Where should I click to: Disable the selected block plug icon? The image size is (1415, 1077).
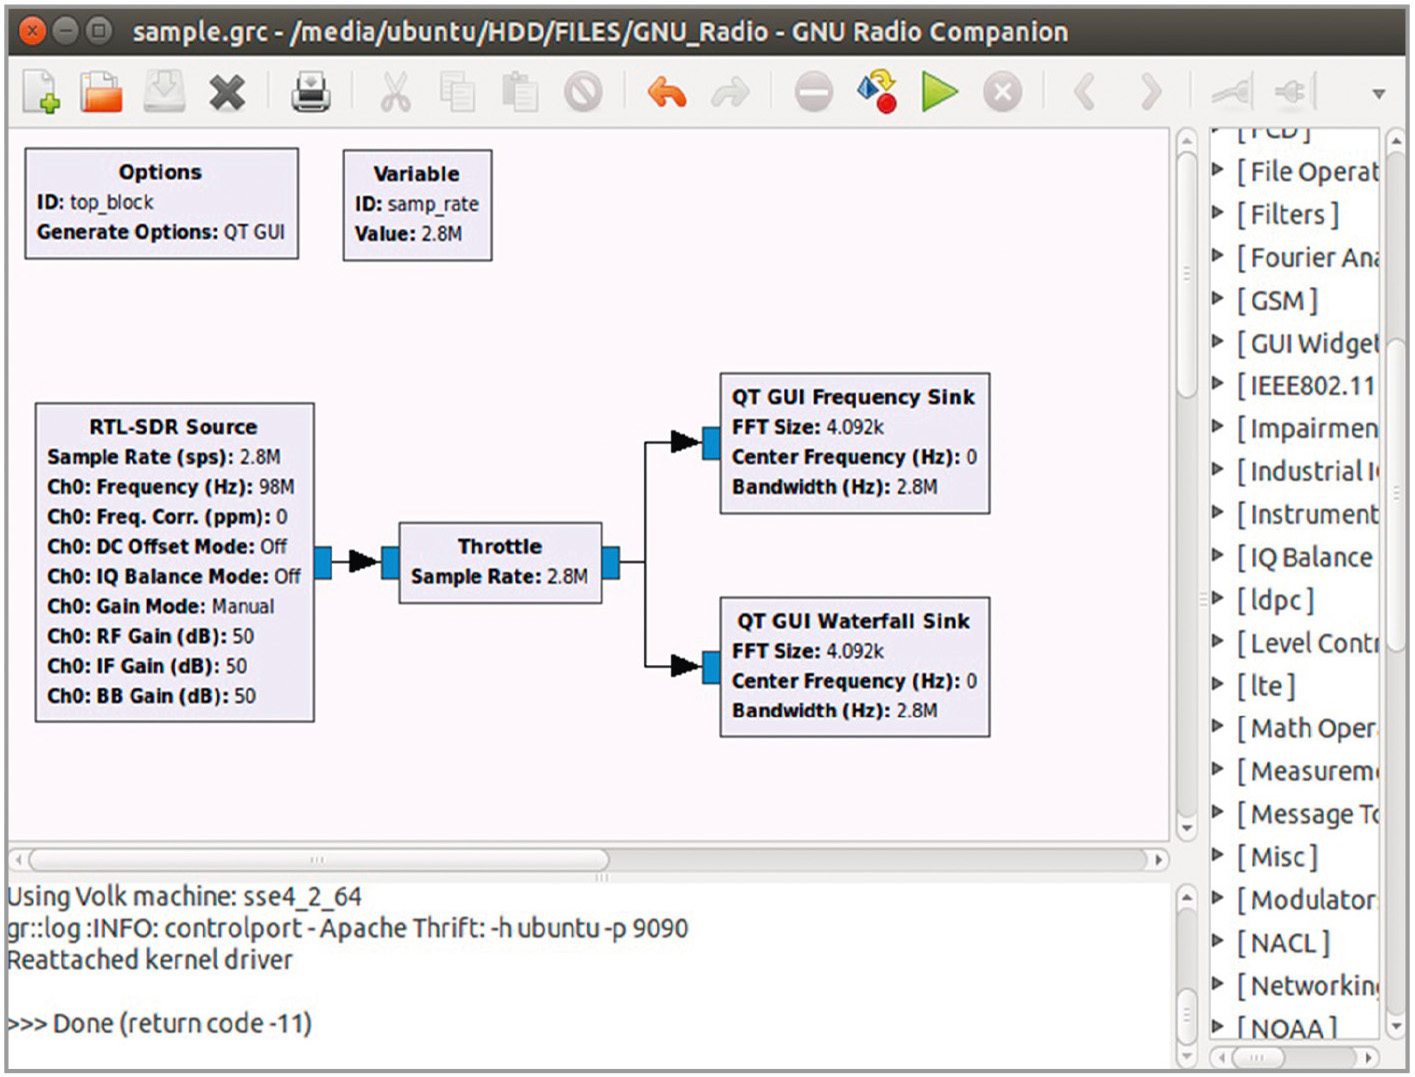(x=1295, y=93)
